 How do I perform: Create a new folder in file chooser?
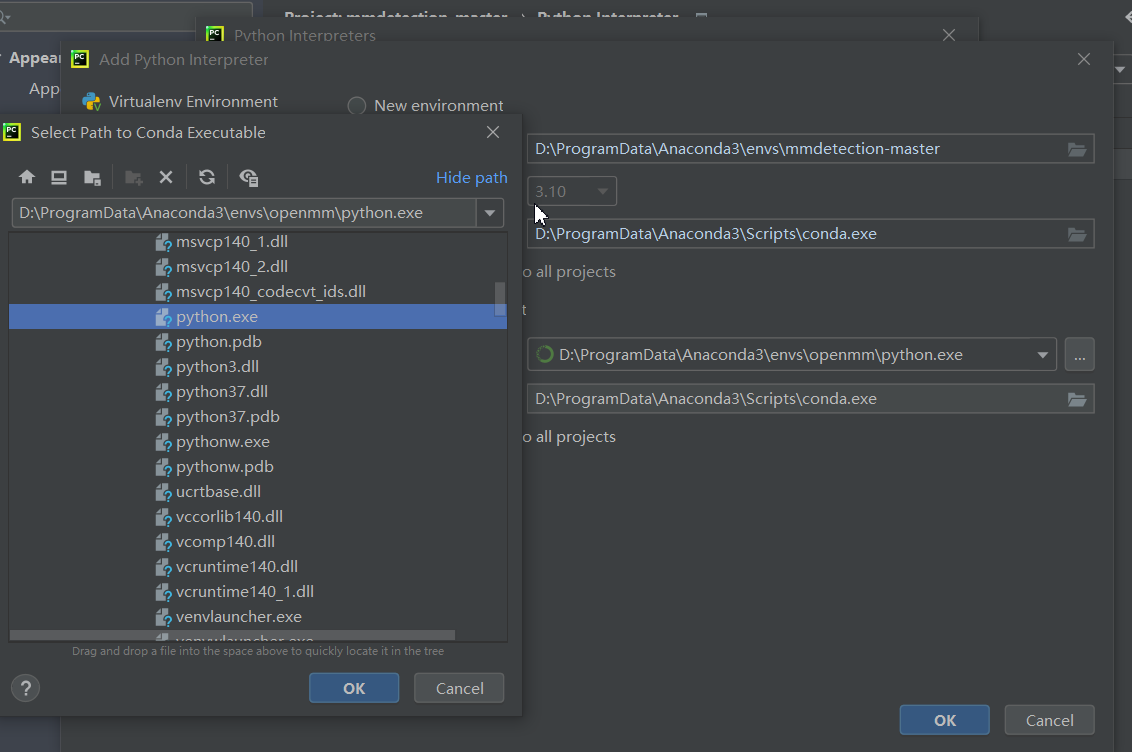pos(134,178)
